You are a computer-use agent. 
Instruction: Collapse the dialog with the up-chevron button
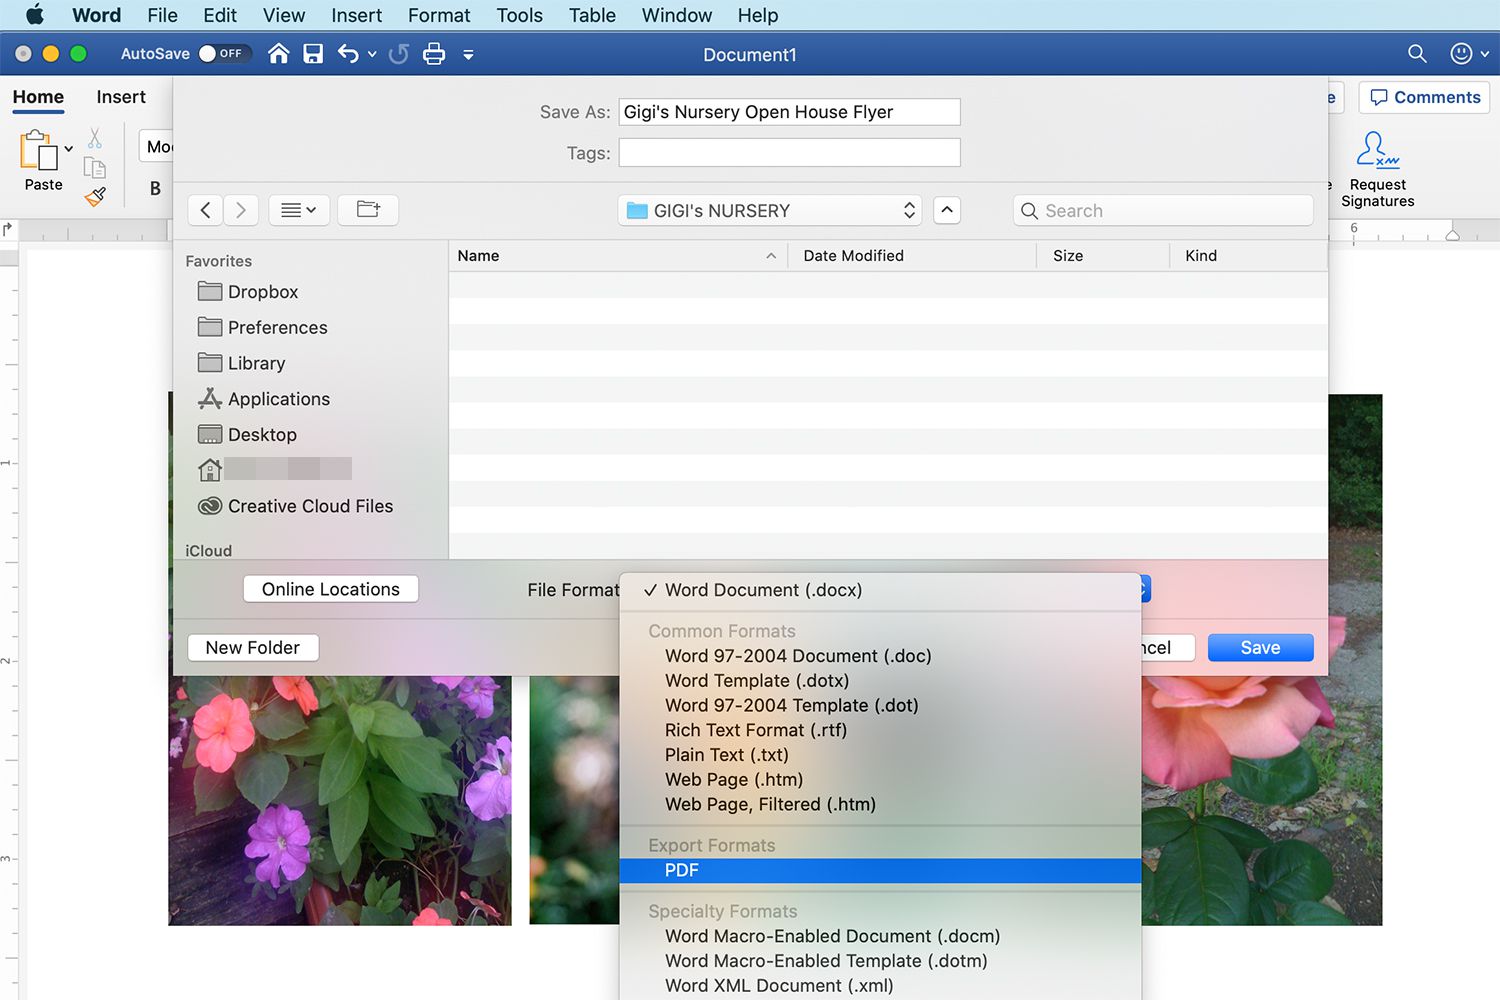947,210
